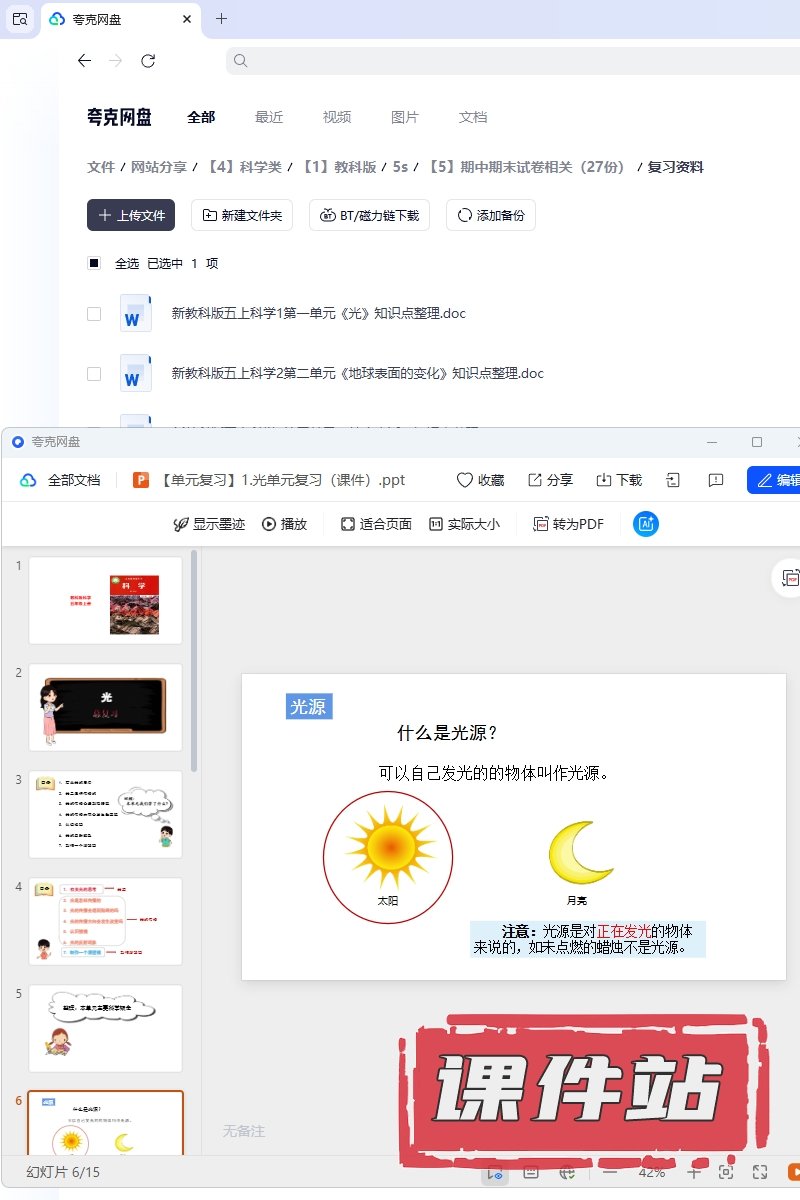
Task: Enter fullscreen using status bar icon
Action: point(760,1172)
